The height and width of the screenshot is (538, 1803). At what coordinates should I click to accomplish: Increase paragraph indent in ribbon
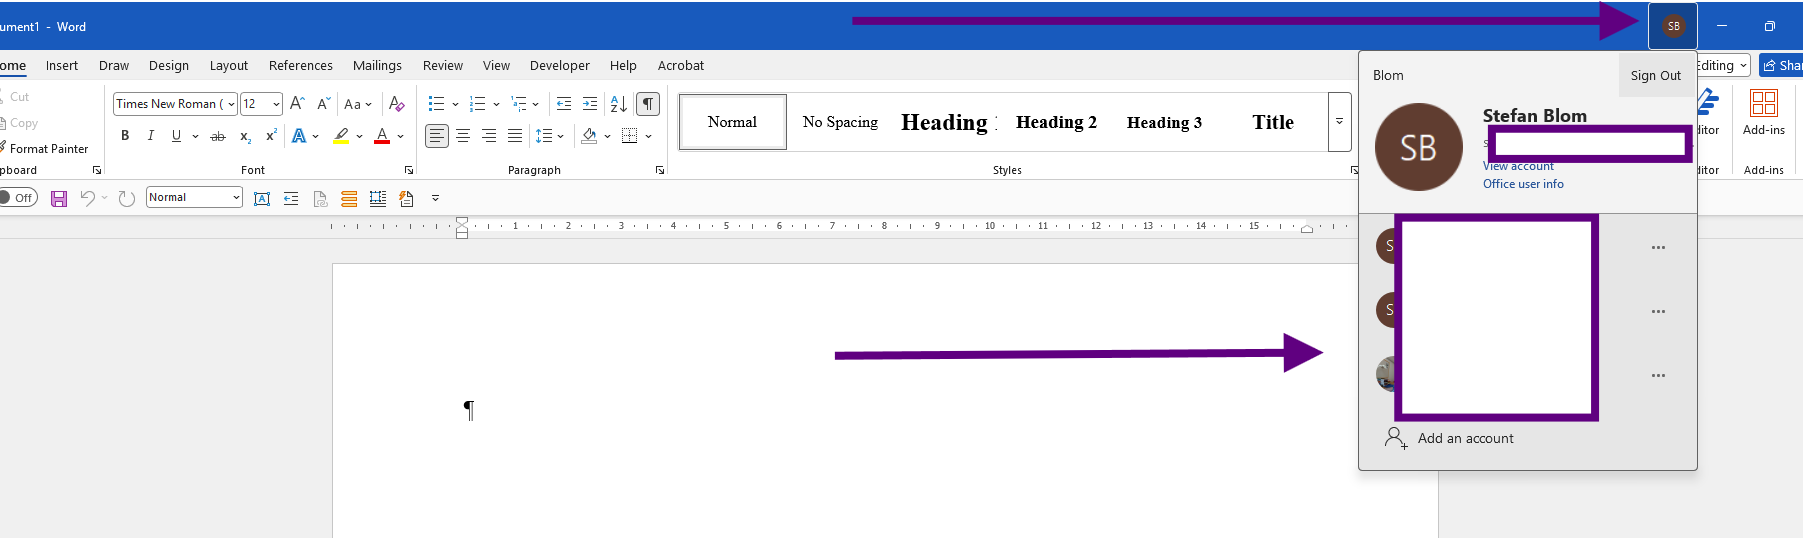(x=590, y=104)
